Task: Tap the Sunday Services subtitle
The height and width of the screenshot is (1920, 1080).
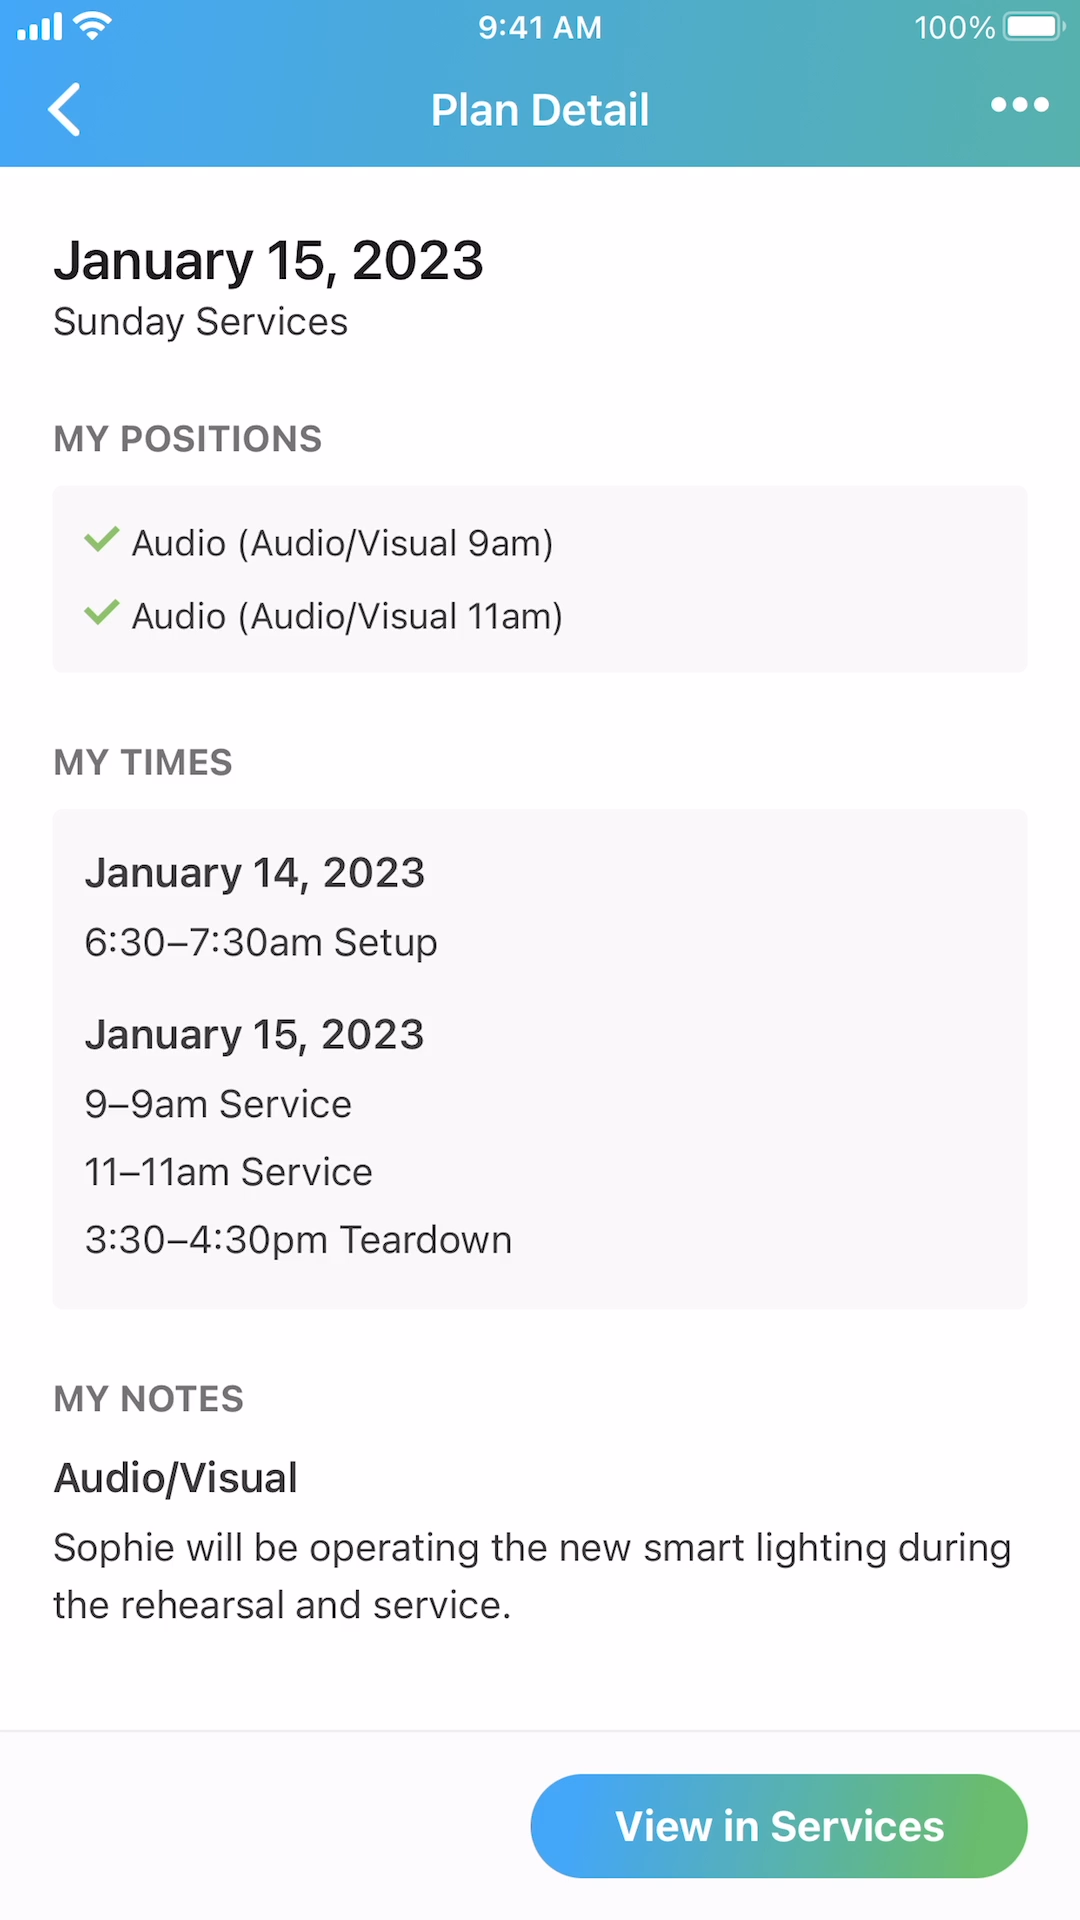Action: (200, 322)
